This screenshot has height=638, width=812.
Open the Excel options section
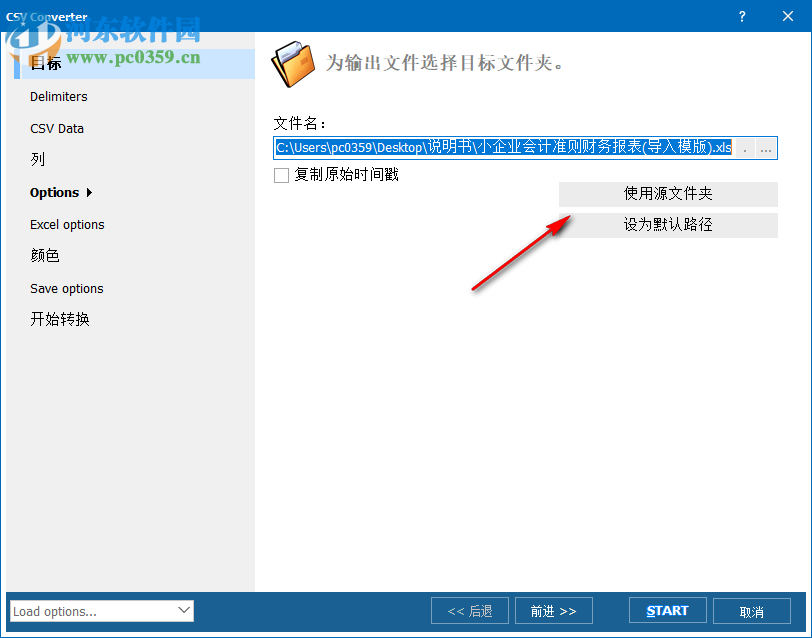point(67,224)
